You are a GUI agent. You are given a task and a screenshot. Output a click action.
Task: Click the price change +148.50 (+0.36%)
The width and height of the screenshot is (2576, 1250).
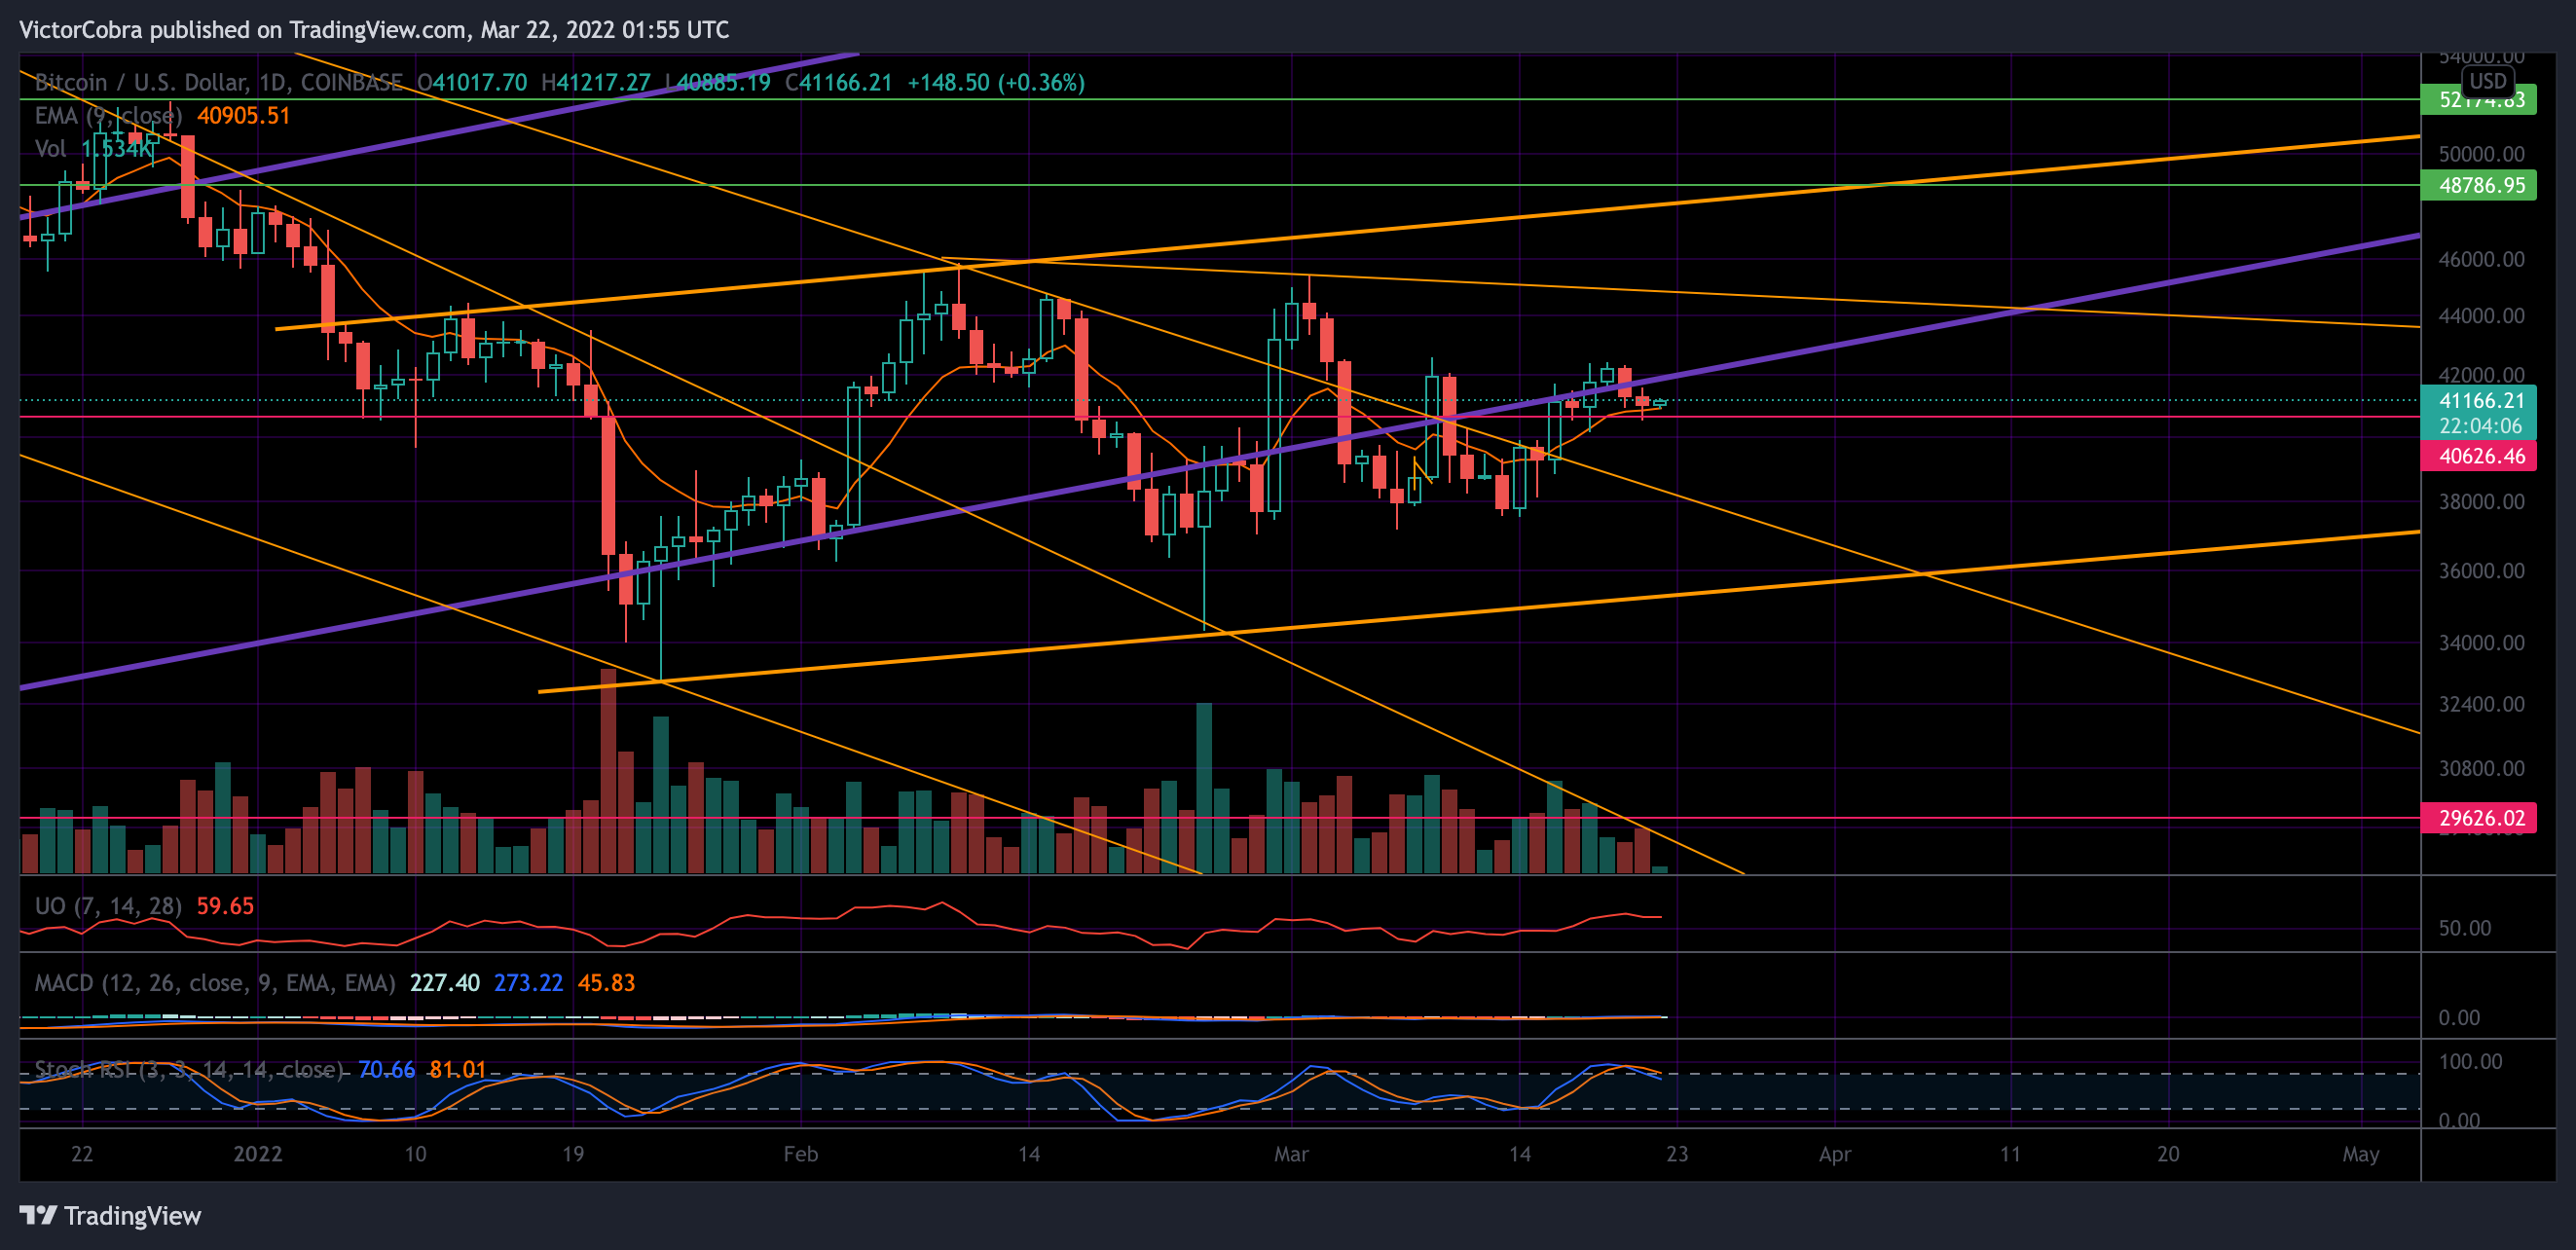coord(995,82)
